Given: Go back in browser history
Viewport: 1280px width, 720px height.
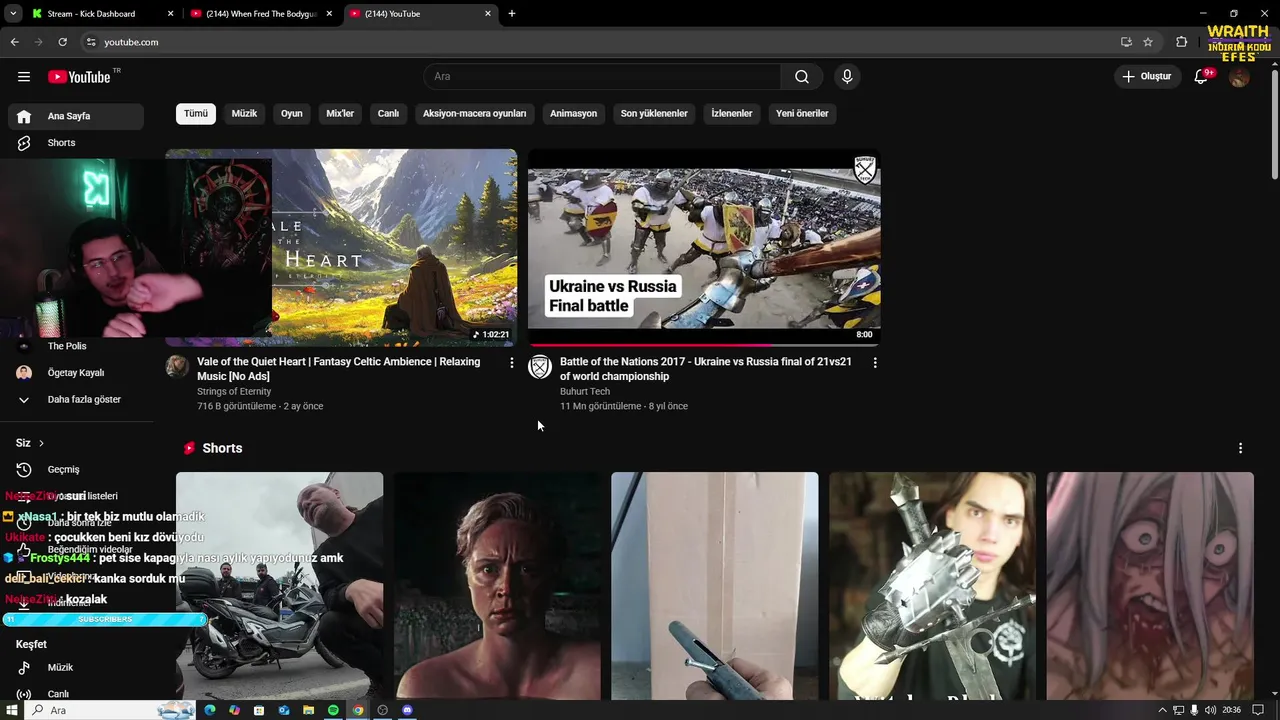Looking at the screenshot, I should point(14,42).
